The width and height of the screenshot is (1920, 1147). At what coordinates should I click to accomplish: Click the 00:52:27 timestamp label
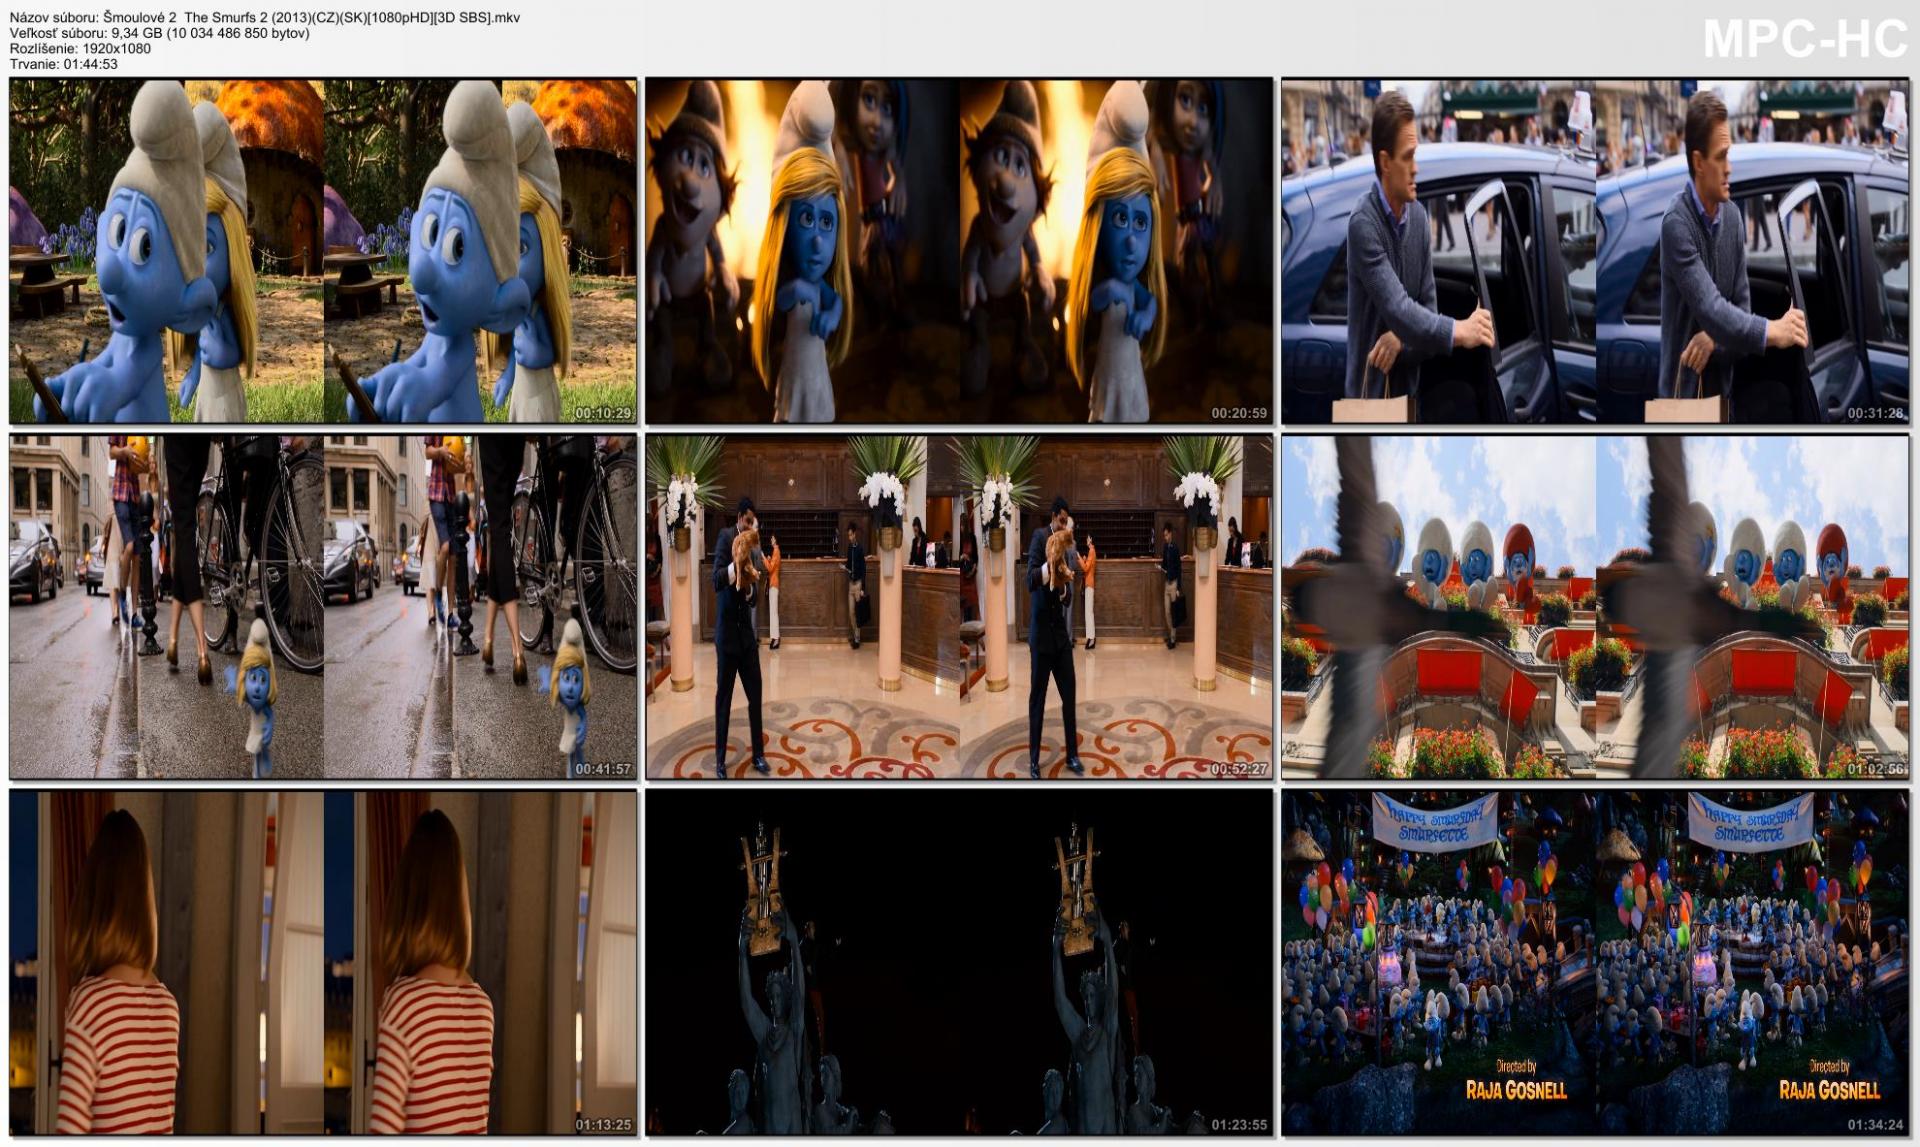1239,769
